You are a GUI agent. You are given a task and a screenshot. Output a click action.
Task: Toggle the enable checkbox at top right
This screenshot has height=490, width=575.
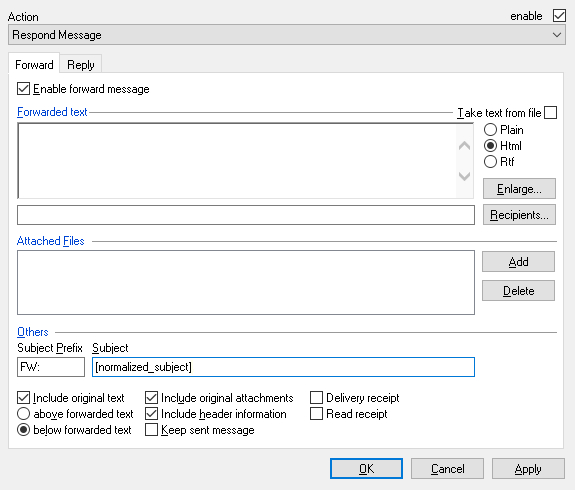pos(559,16)
